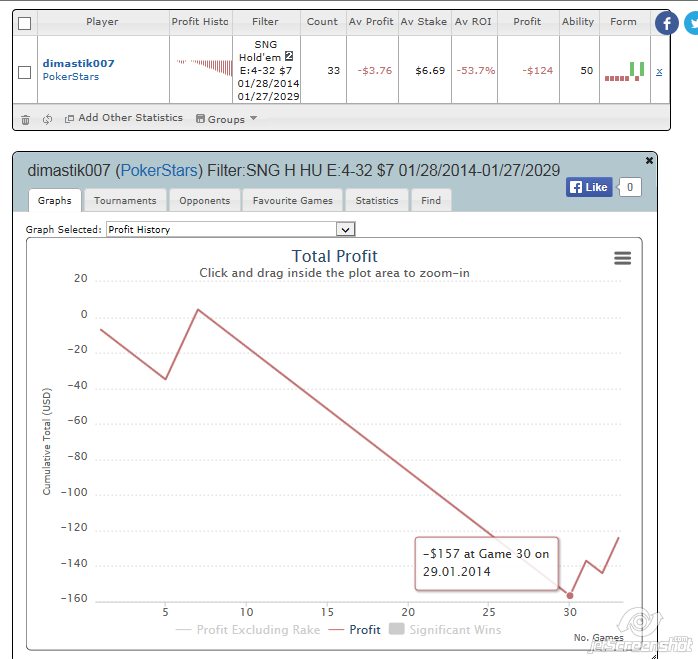Screen dimensions: 698x659
Task: Open the Tournaments tab
Action: 125,200
